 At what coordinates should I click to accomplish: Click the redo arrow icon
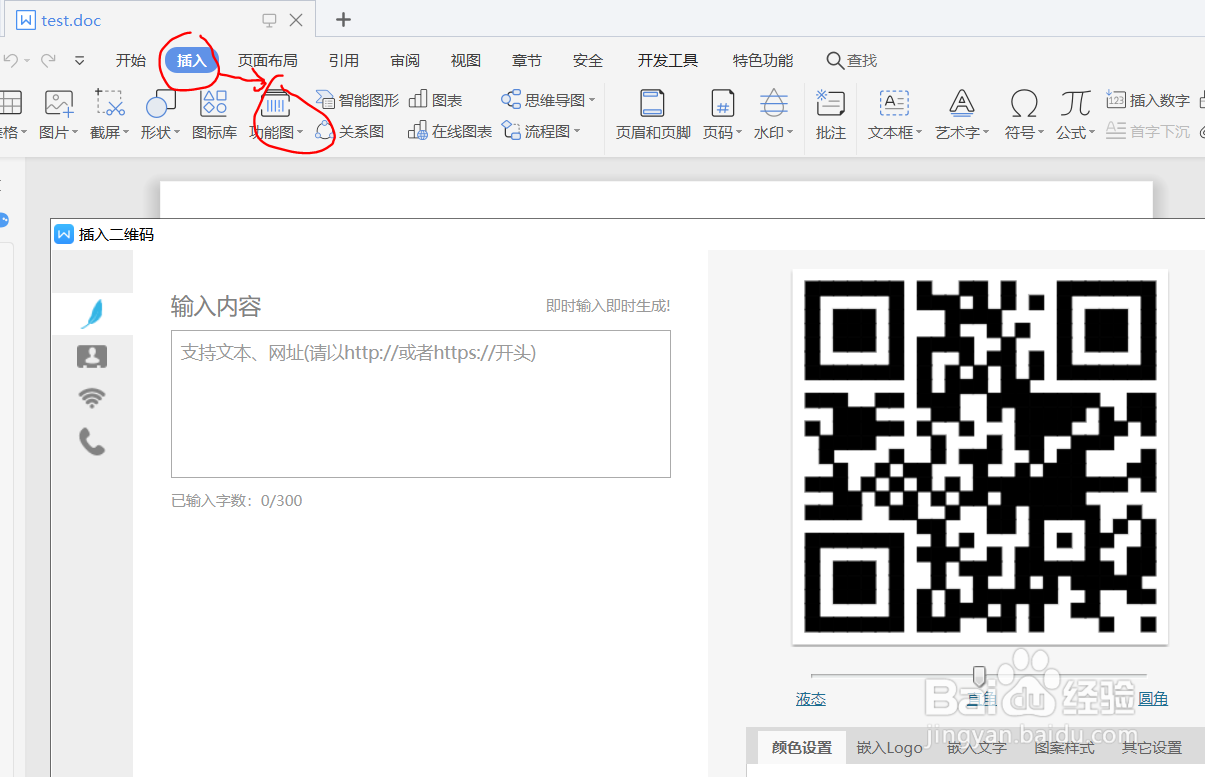[x=48, y=61]
